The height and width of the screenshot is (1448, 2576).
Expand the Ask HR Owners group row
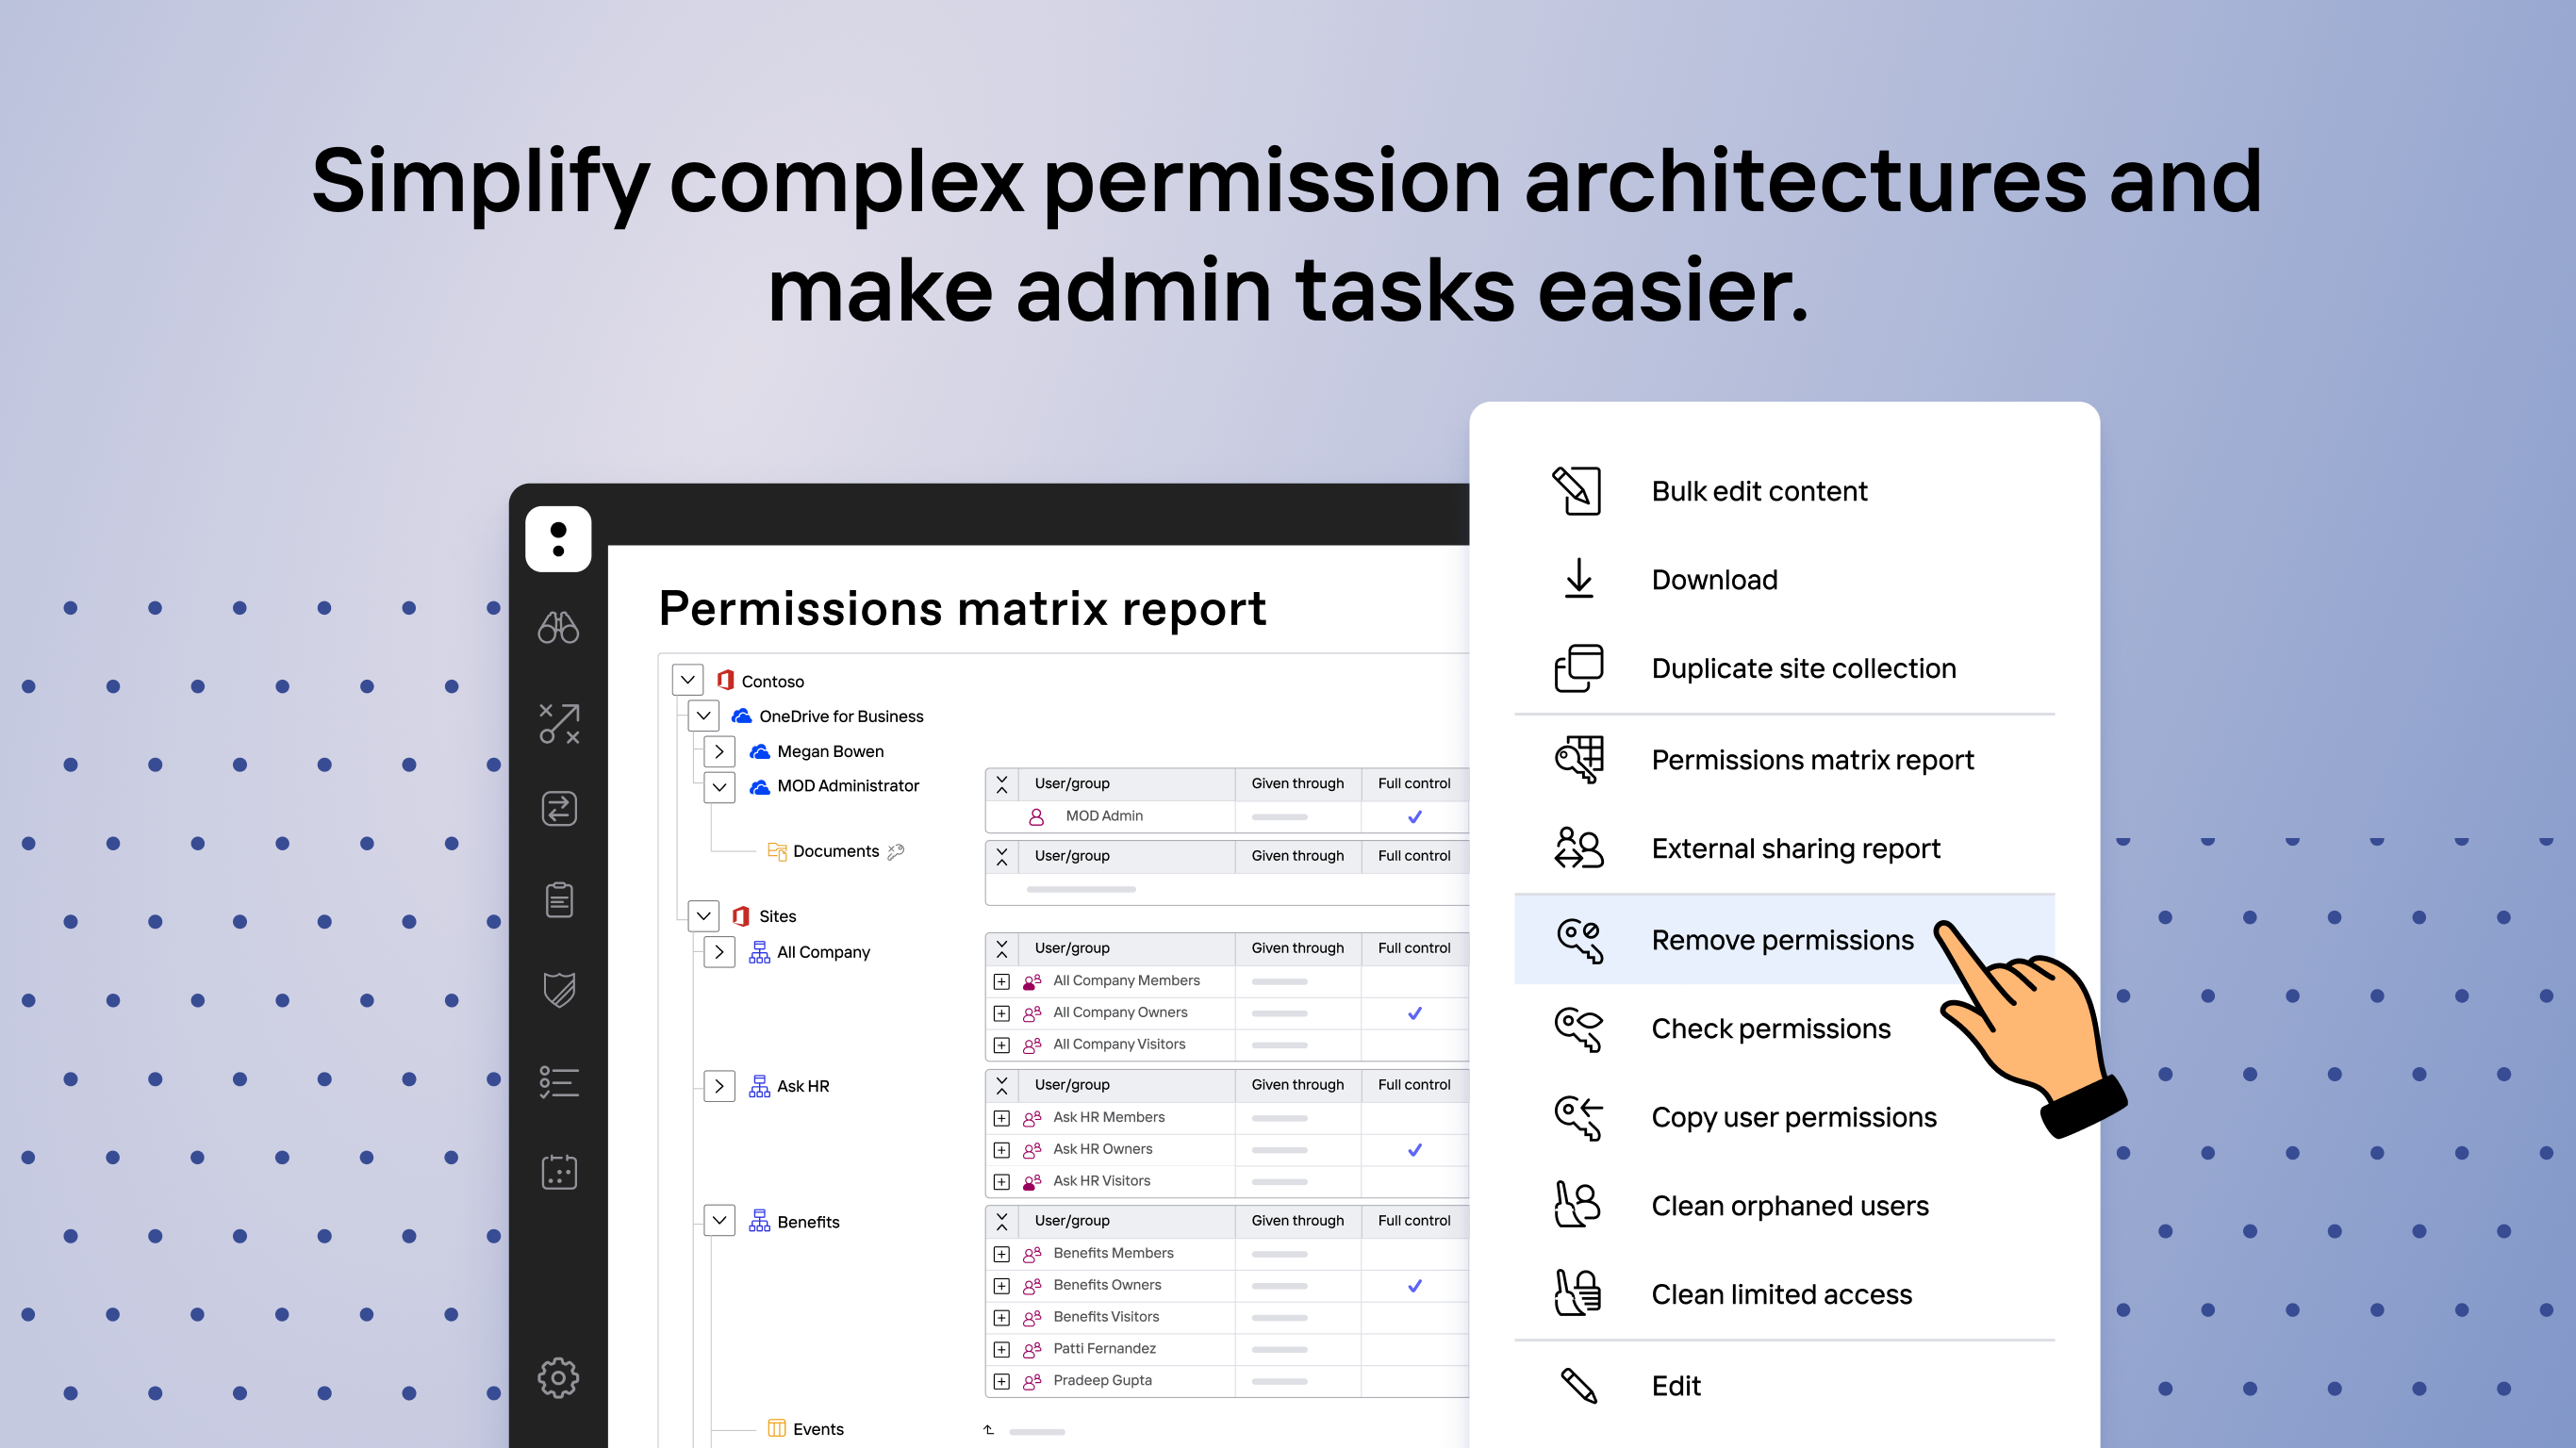pos(1001,1150)
